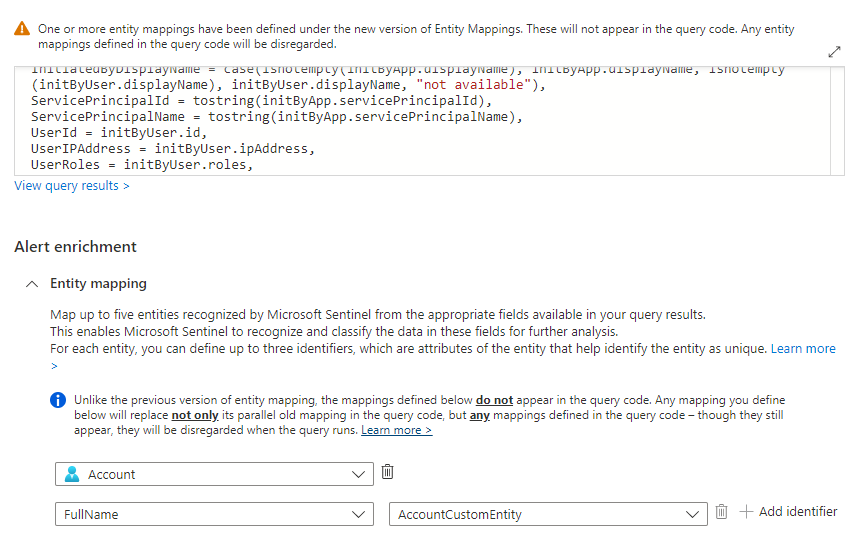Click the UserRoles line in query editor
This screenshot has width=862, height=540.
coord(140,165)
